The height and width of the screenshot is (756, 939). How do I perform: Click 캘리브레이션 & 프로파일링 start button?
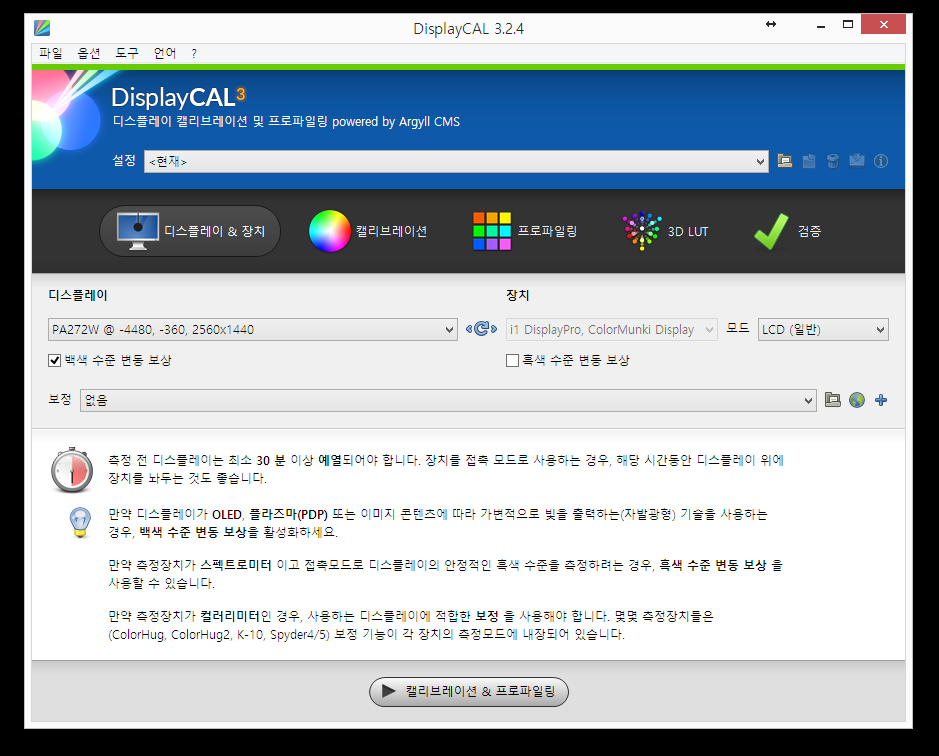[x=469, y=691]
